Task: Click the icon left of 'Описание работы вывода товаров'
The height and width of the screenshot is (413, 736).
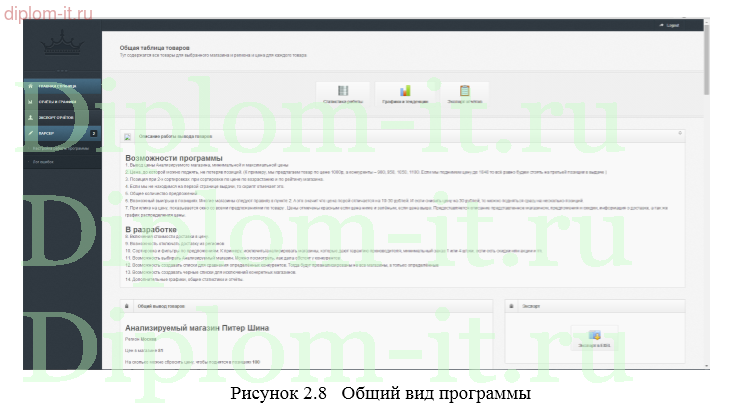Action: pos(128,136)
